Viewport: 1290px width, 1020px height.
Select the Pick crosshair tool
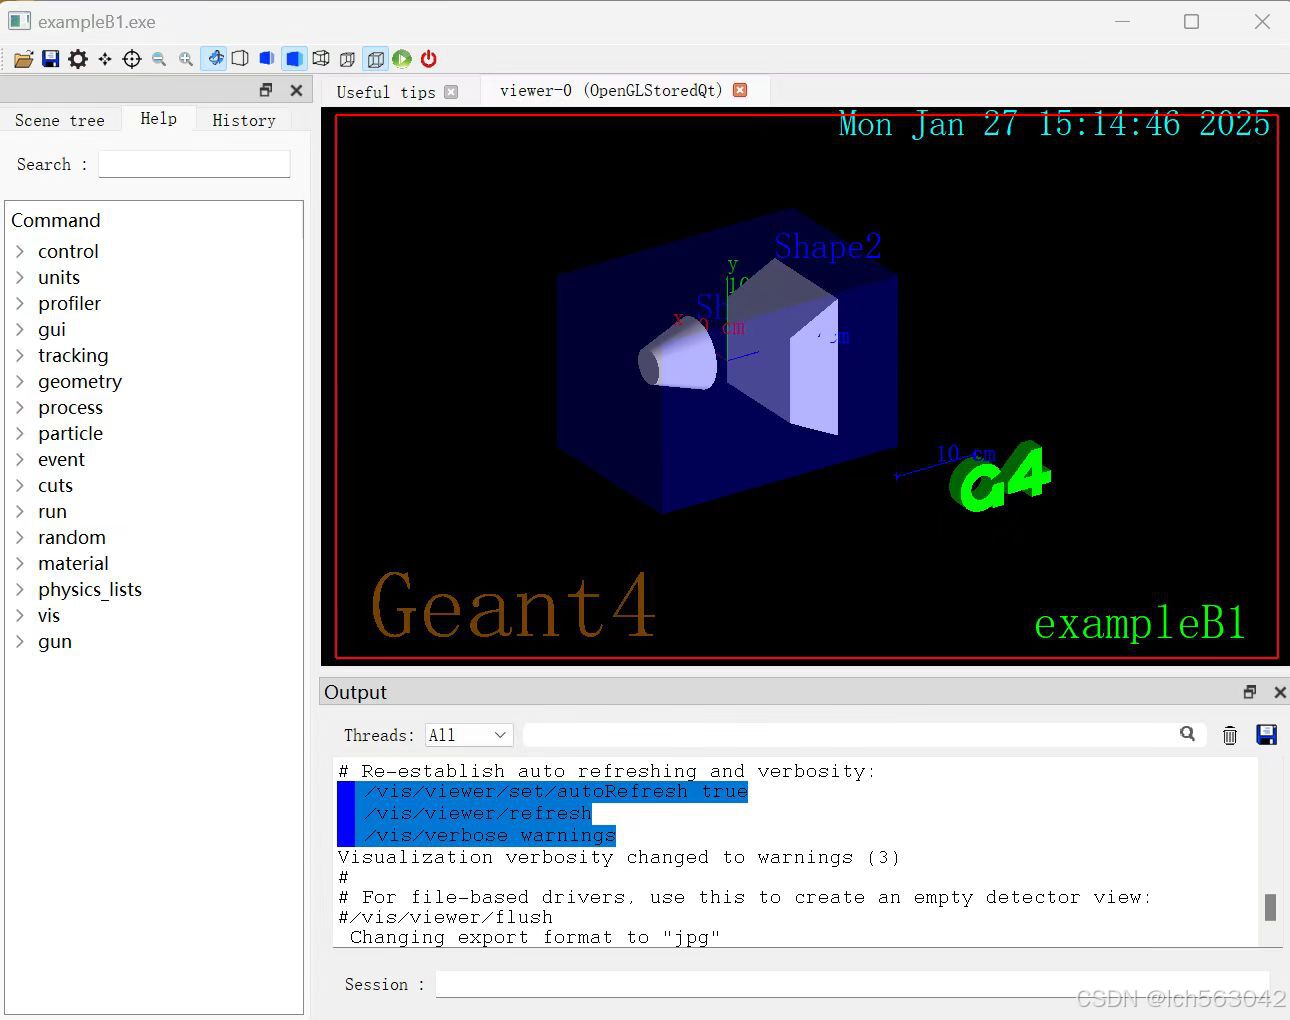131,59
